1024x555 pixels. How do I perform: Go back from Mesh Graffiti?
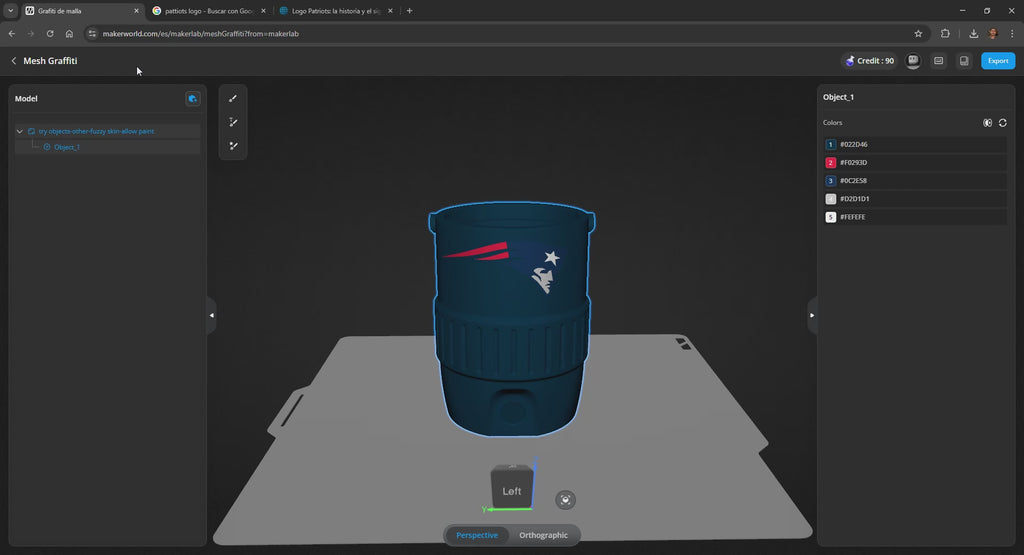pos(14,61)
